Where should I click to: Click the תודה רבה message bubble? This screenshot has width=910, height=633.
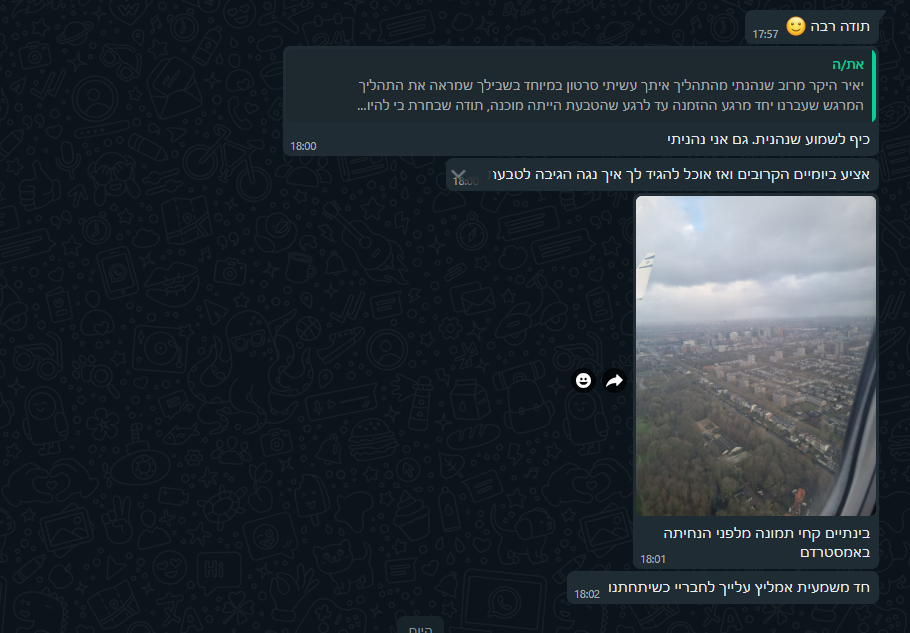[x=811, y=27]
